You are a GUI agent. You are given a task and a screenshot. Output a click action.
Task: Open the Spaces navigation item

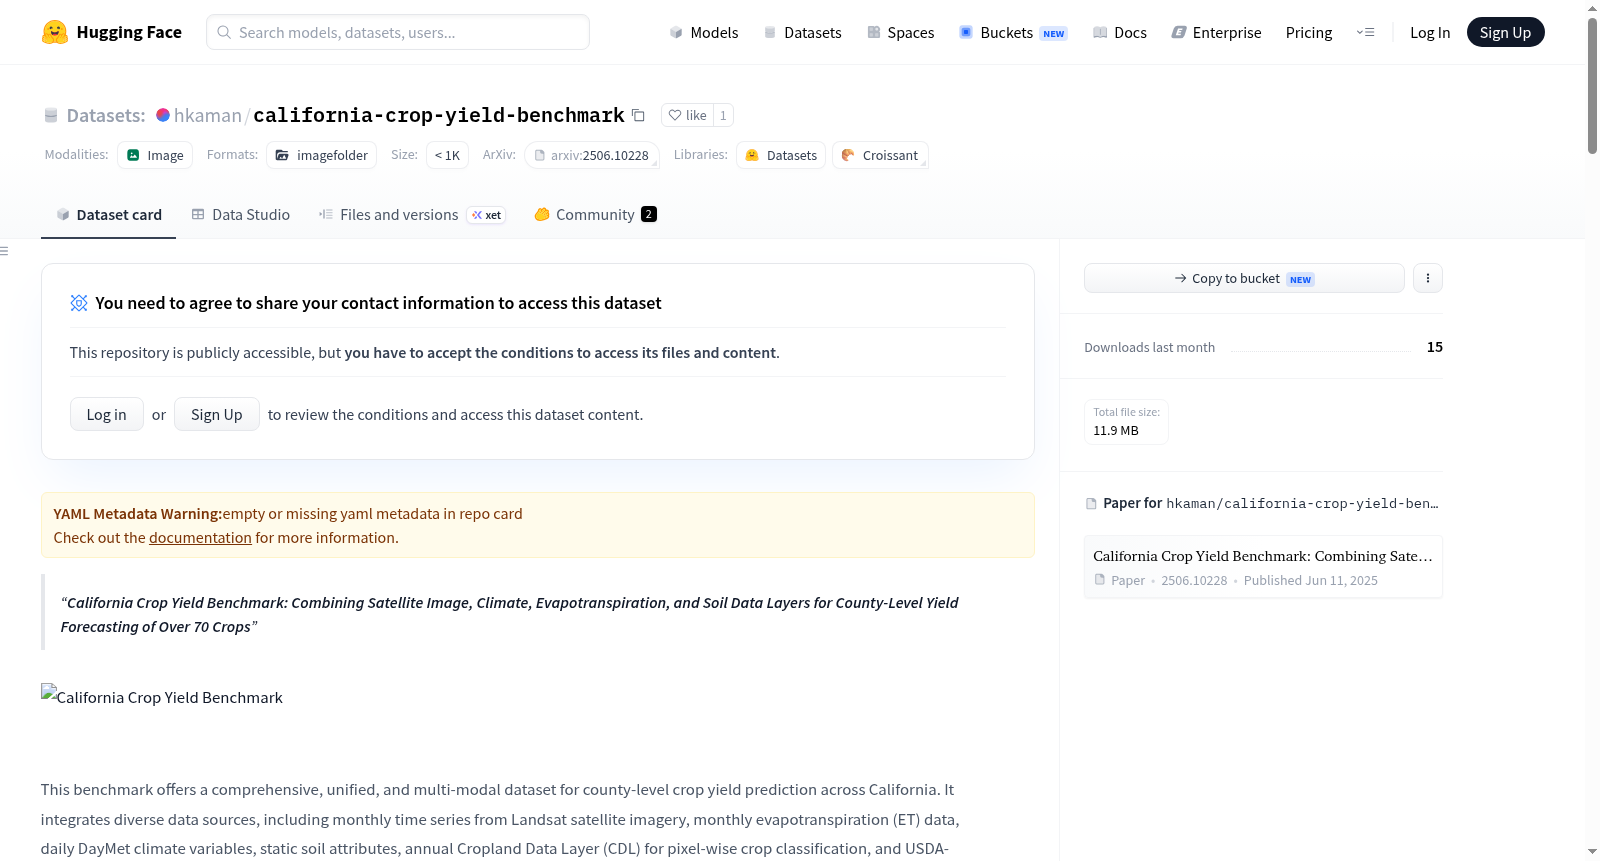click(900, 32)
